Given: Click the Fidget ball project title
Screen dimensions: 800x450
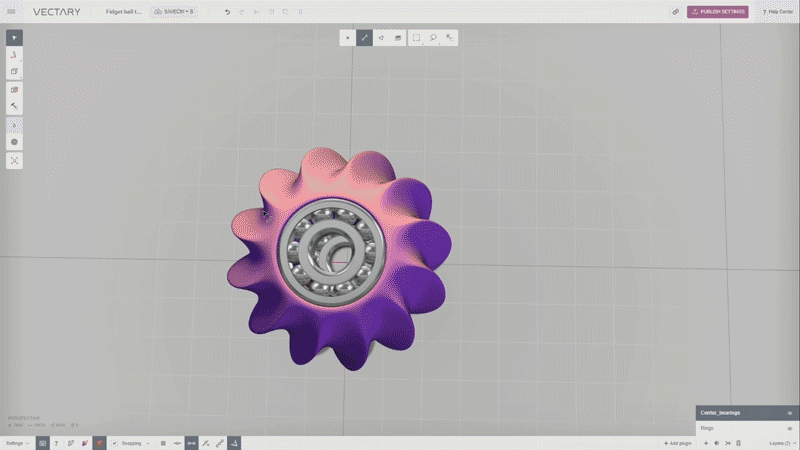Looking at the screenshot, I should 124,12.
